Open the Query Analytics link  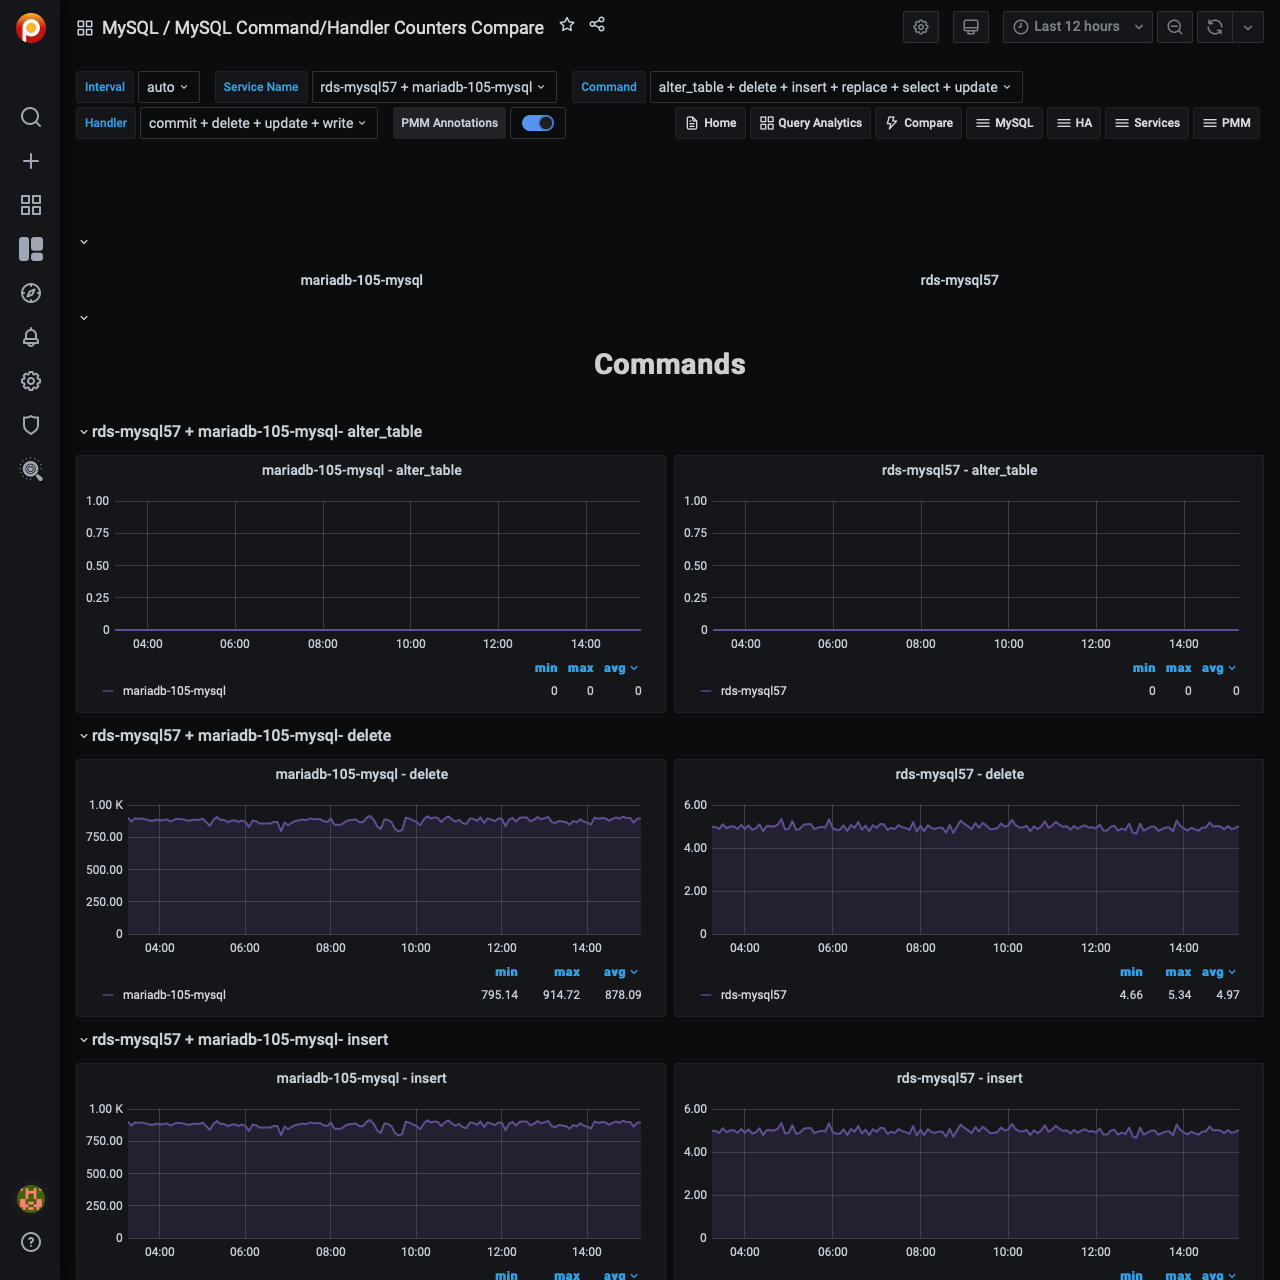click(811, 123)
